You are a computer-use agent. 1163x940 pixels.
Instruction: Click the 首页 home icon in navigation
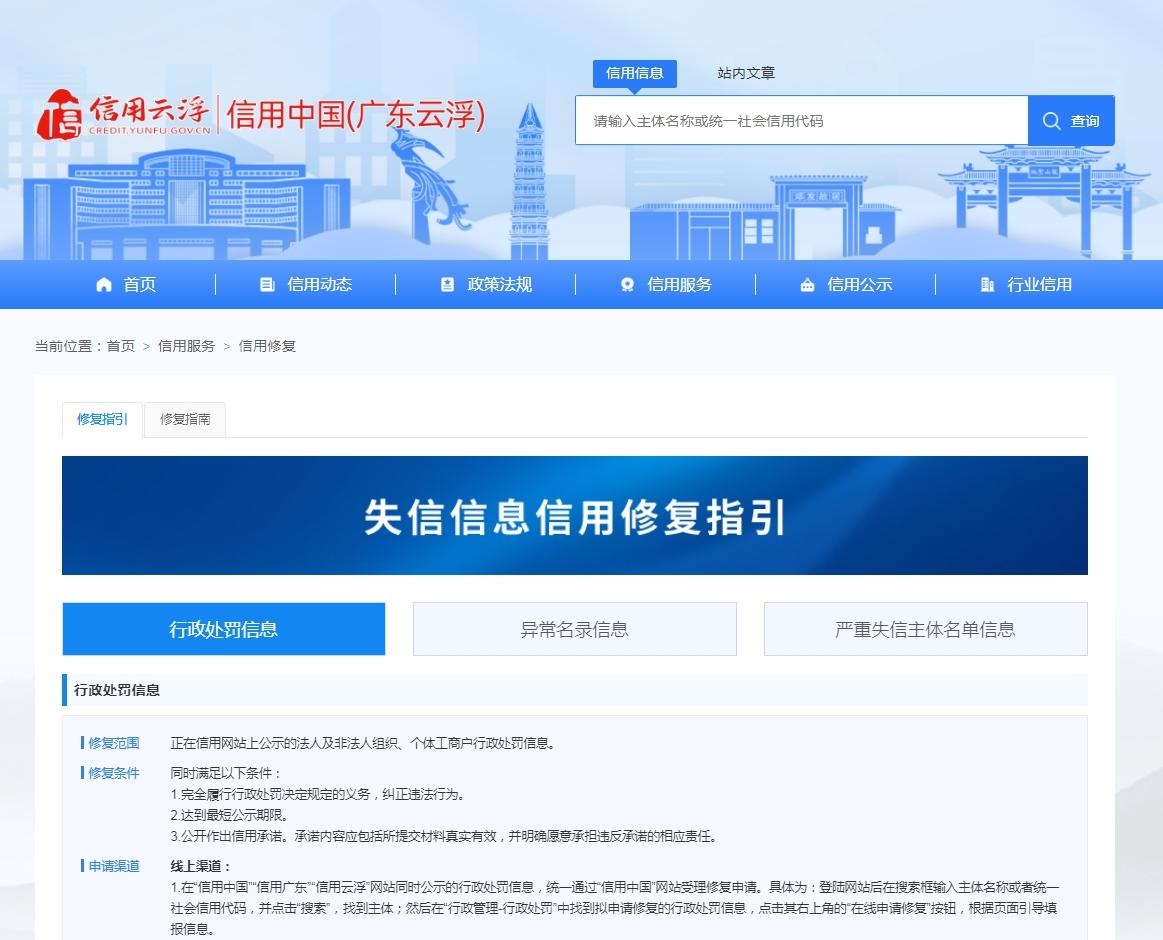(103, 284)
